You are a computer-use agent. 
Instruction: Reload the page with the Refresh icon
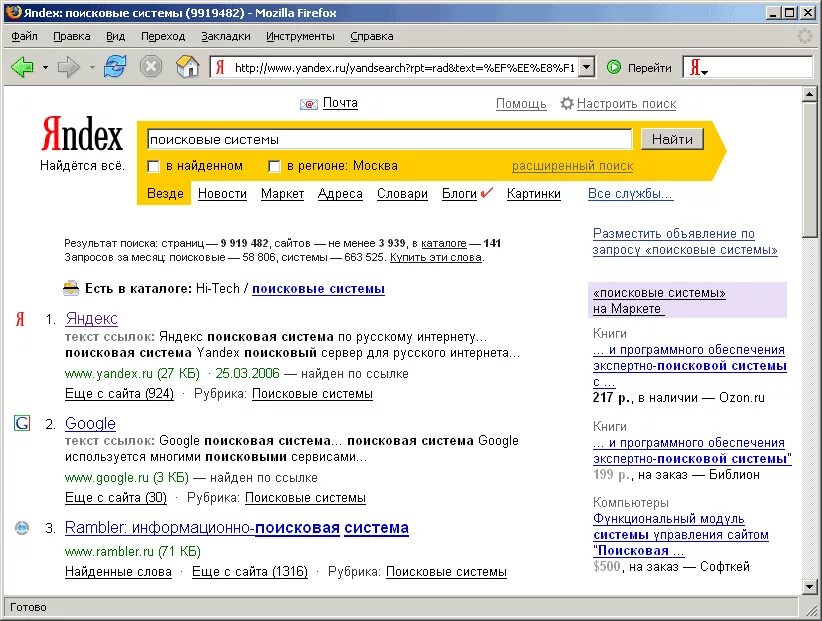pyautogui.click(x=115, y=67)
